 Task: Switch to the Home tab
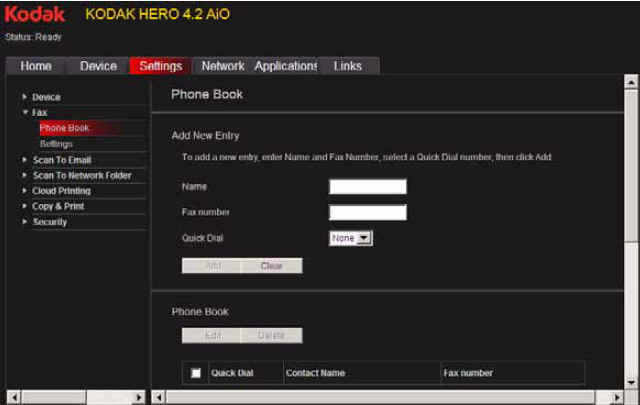coord(36,66)
